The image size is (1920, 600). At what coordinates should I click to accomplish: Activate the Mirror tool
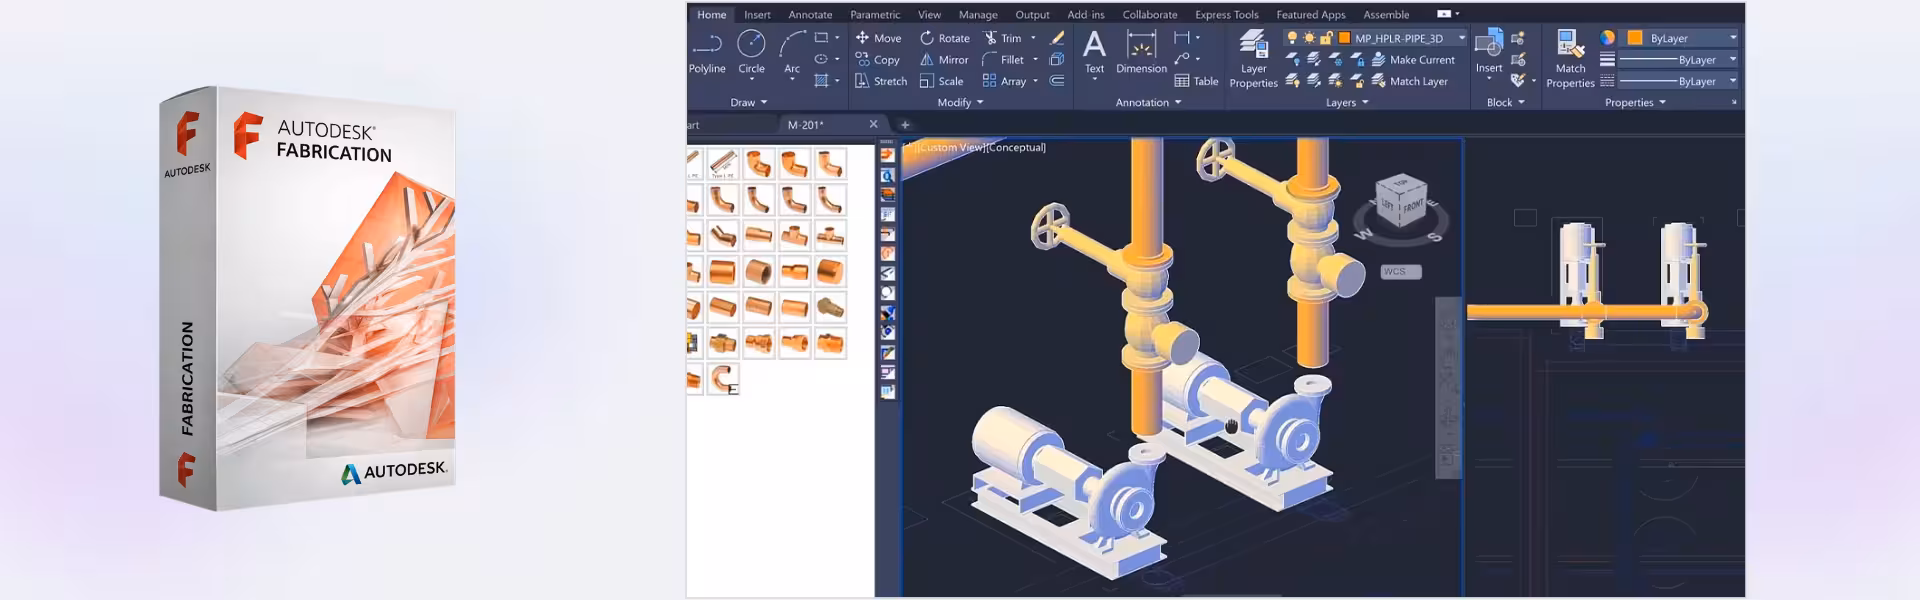[x=944, y=60]
